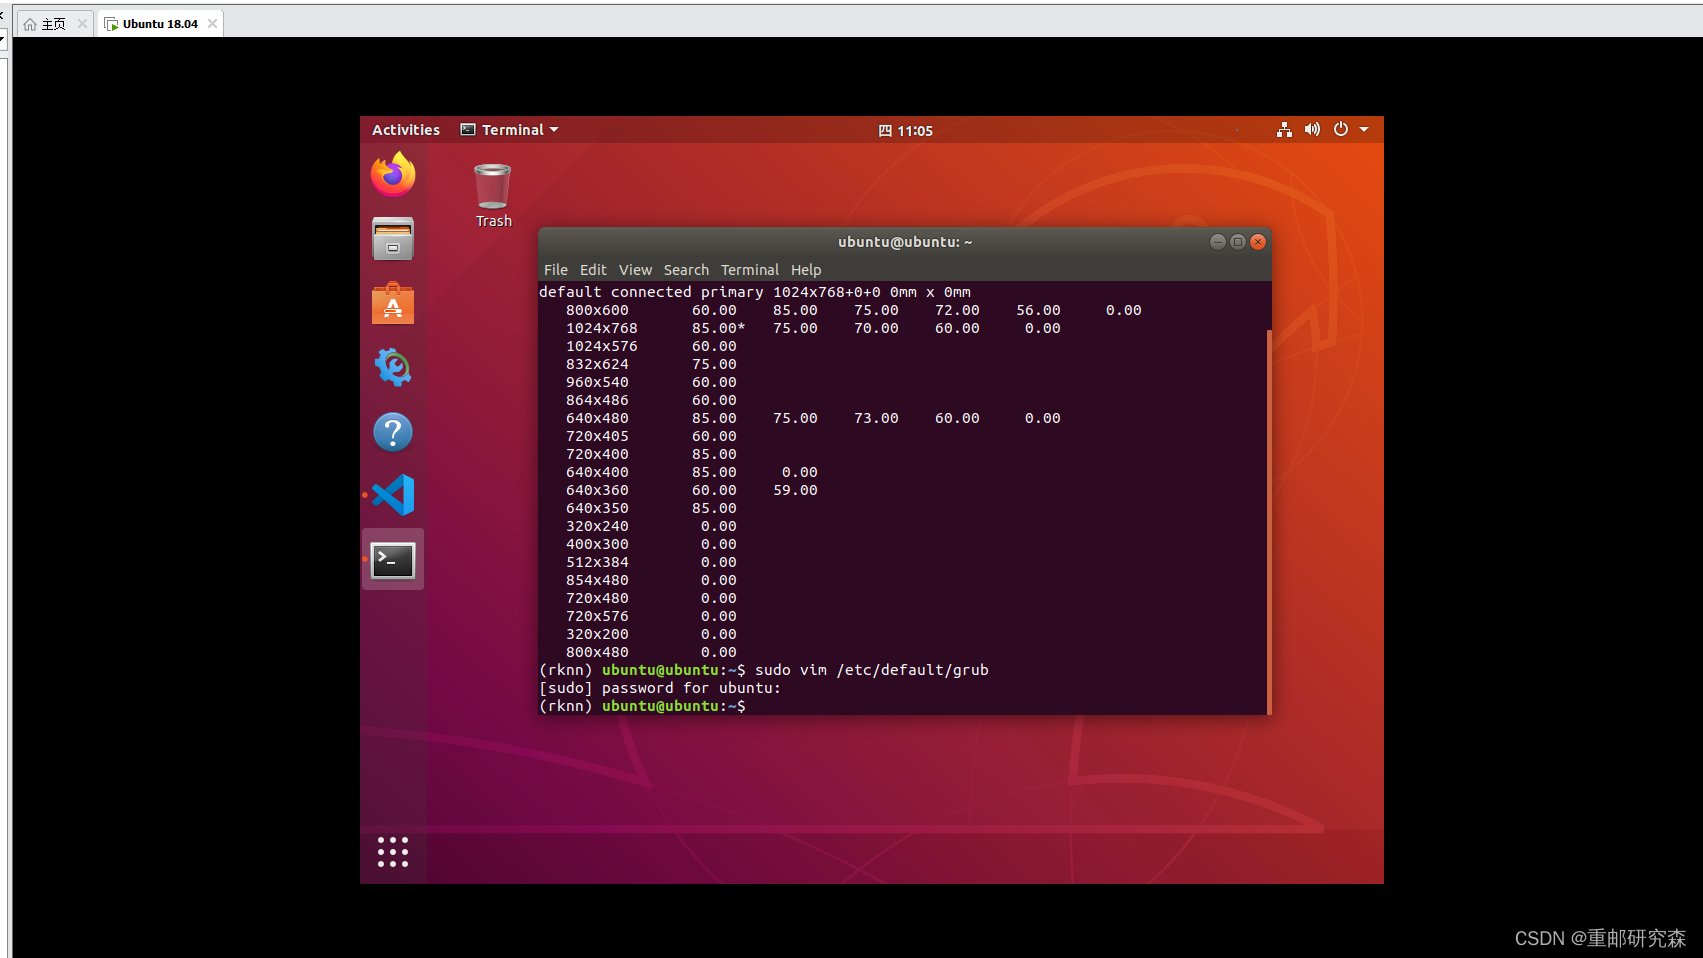Minimize the terminal window

tap(1217, 242)
